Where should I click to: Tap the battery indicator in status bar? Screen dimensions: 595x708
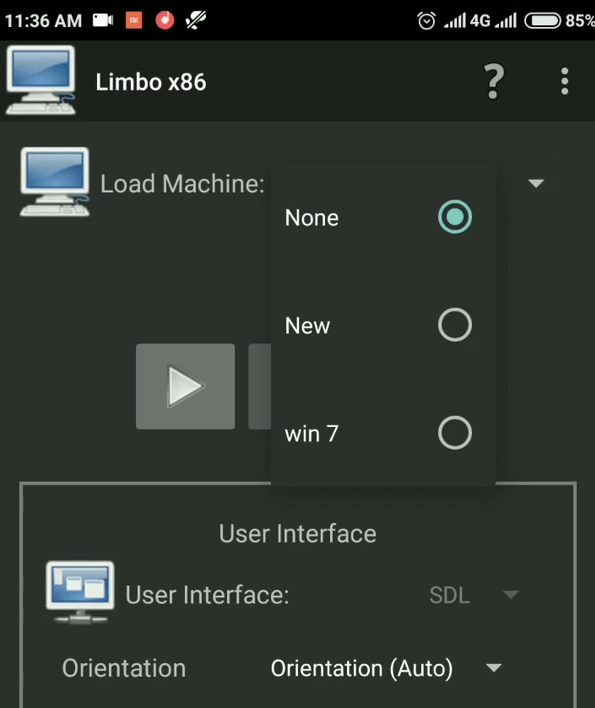point(542,21)
